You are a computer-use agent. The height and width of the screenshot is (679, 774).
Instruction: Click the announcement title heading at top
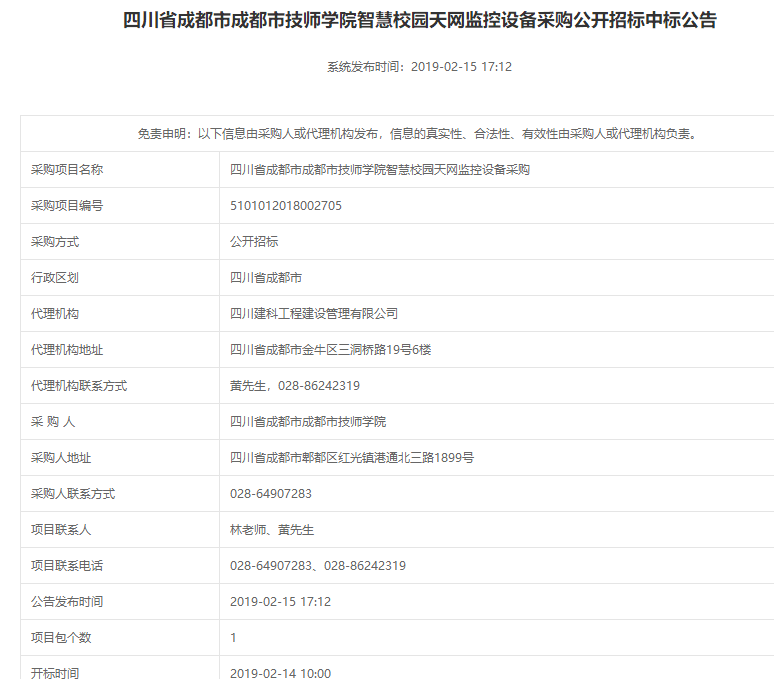(x=419, y=20)
